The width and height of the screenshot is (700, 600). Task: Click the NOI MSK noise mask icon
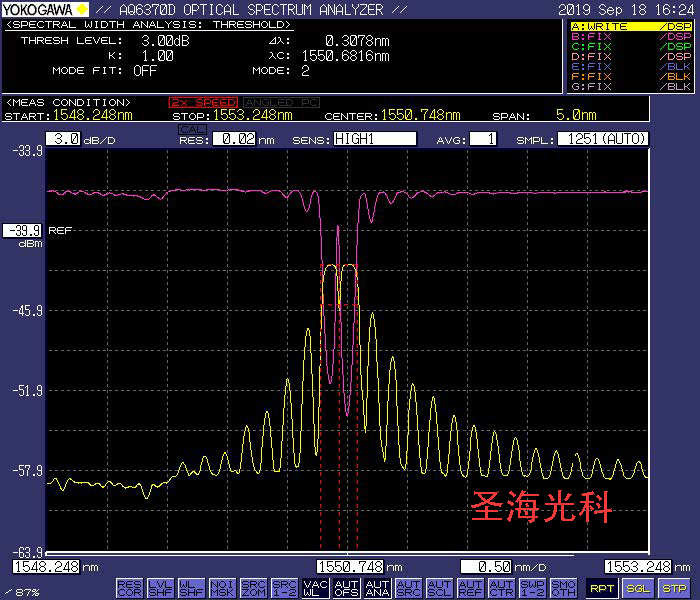[223, 588]
